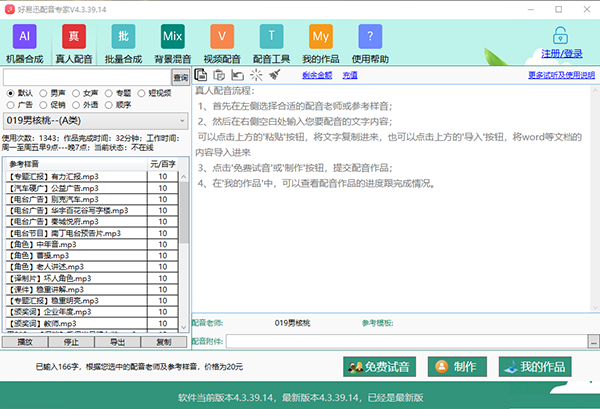Click the lock icon above 注册/登录
The image size is (600, 409).
pyautogui.click(x=560, y=36)
